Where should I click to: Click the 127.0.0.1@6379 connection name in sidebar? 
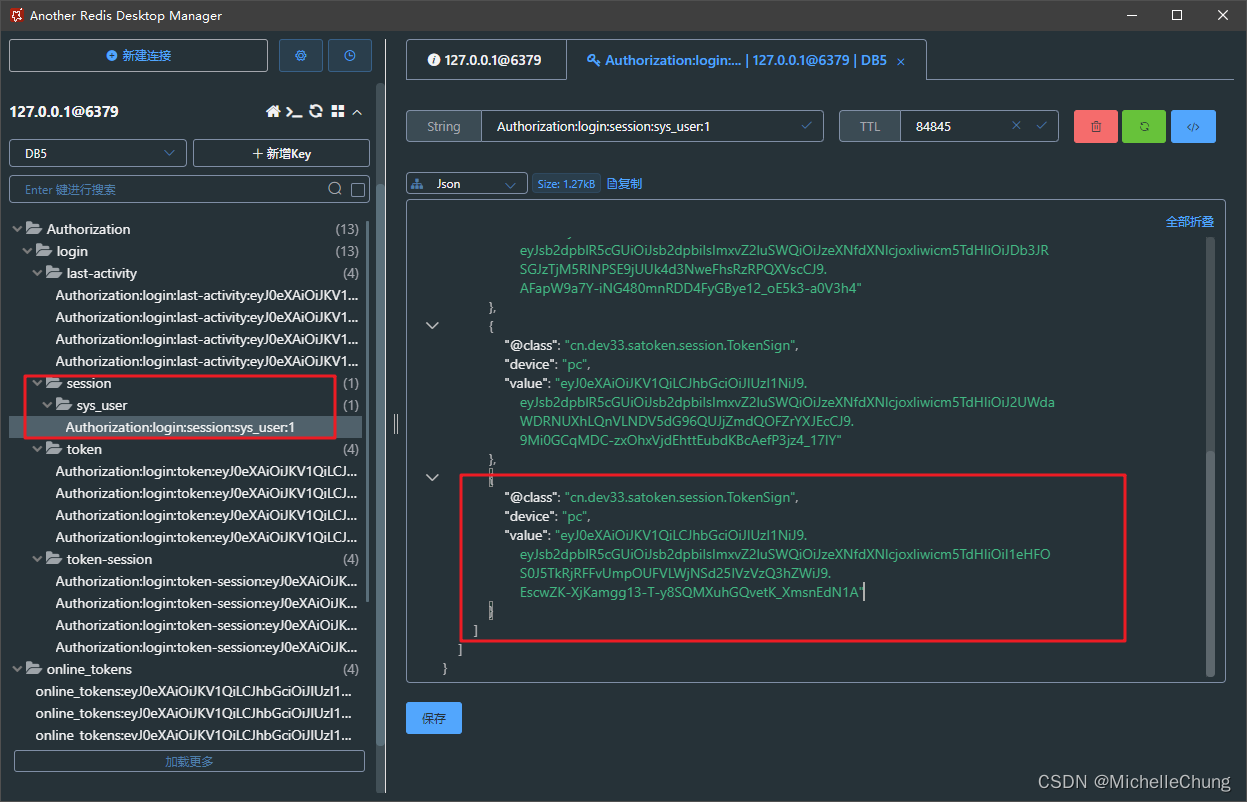coord(64,112)
